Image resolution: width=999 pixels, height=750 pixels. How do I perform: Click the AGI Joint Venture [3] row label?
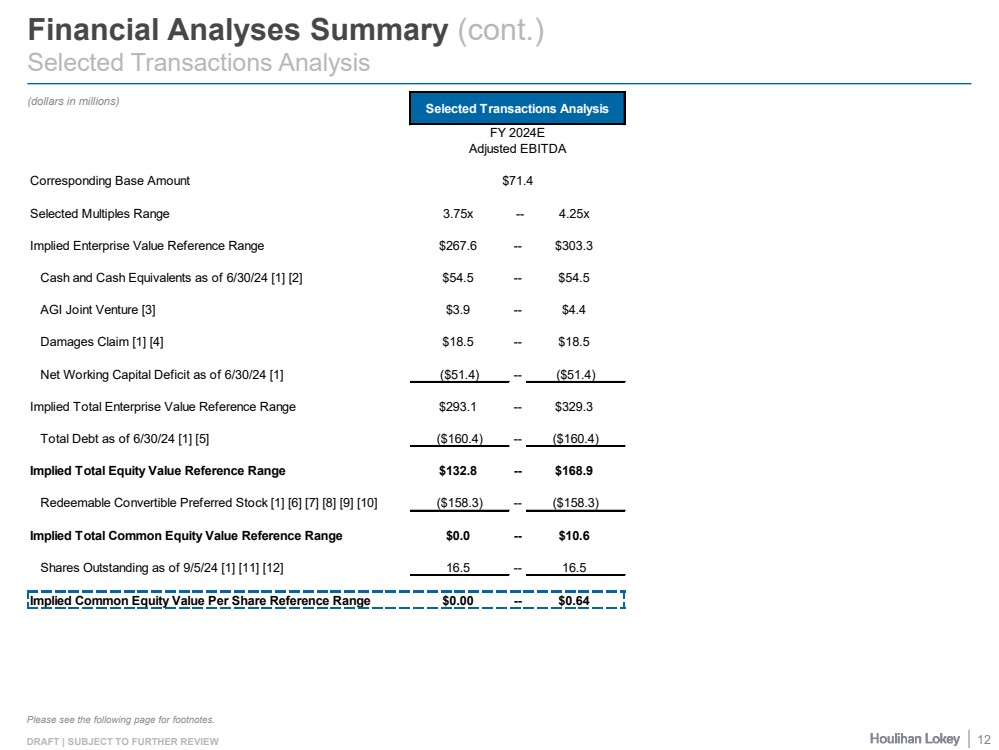[x=98, y=310]
